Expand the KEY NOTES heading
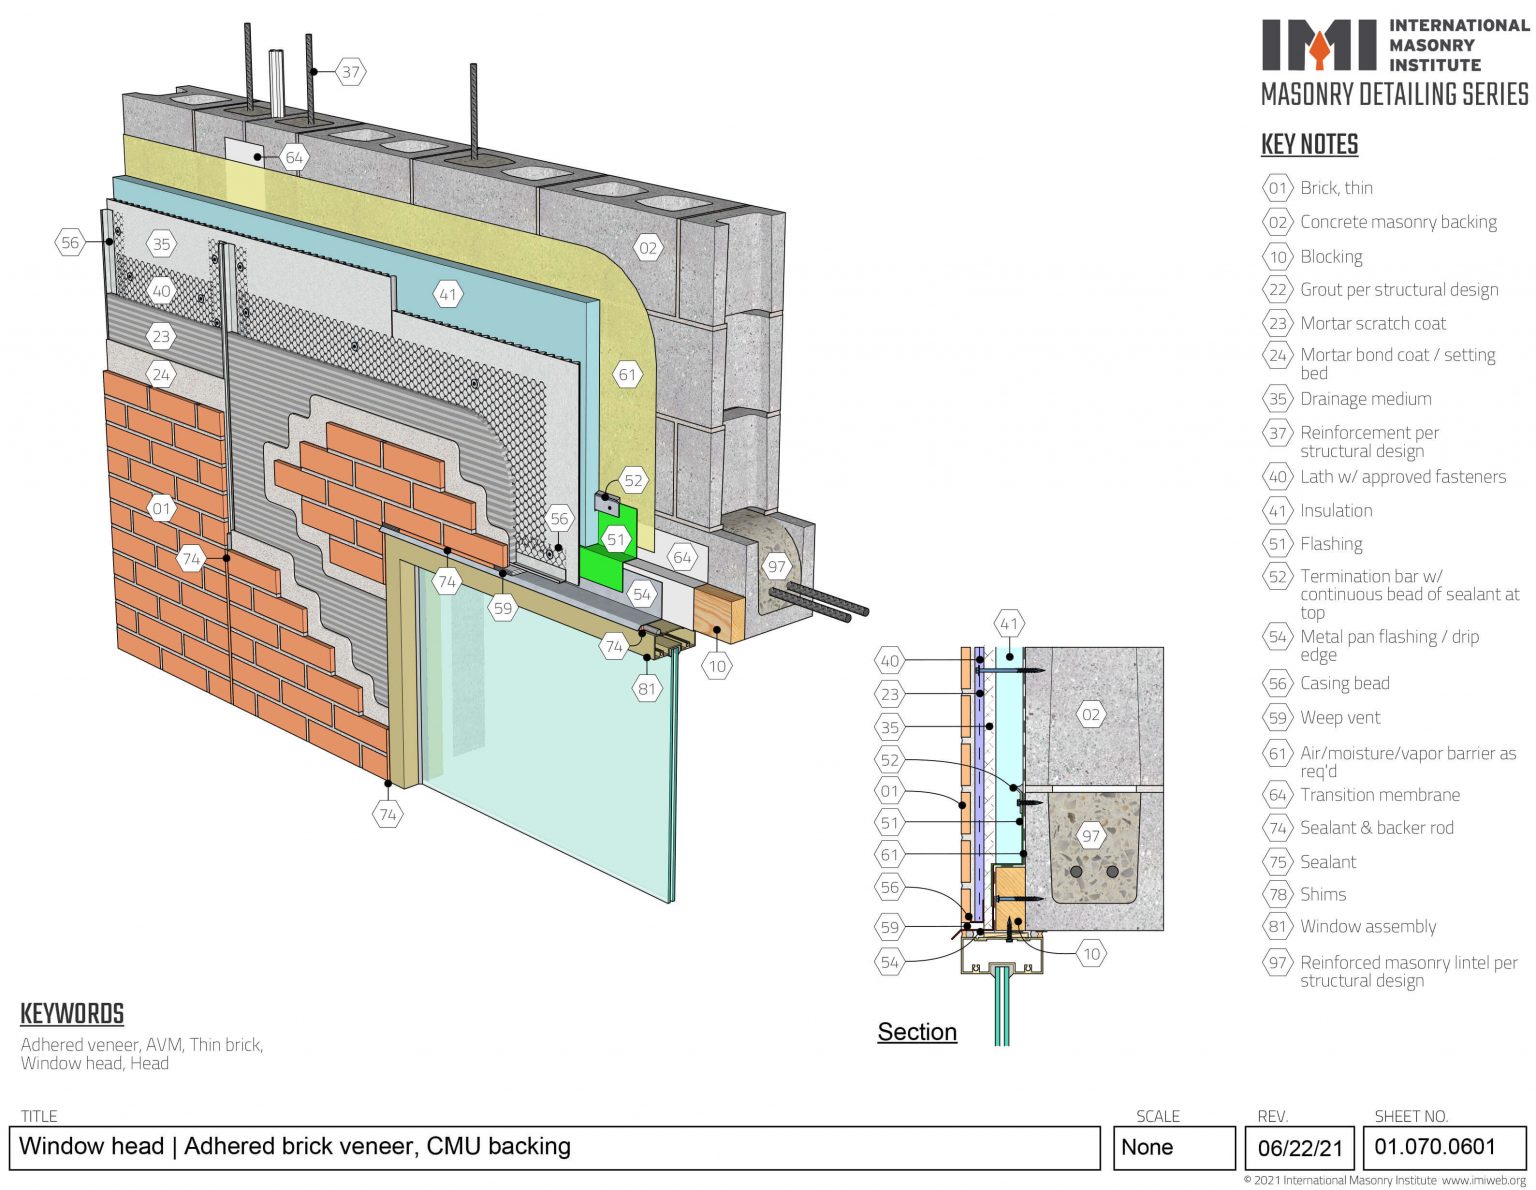The height and width of the screenshot is (1190, 1536). pyautogui.click(x=1310, y=144)
